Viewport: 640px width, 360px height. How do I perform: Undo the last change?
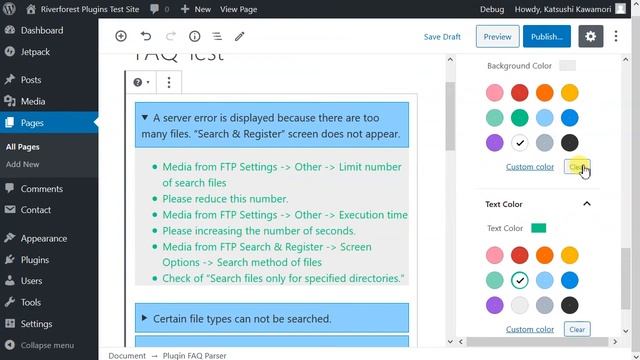(146, 36)
